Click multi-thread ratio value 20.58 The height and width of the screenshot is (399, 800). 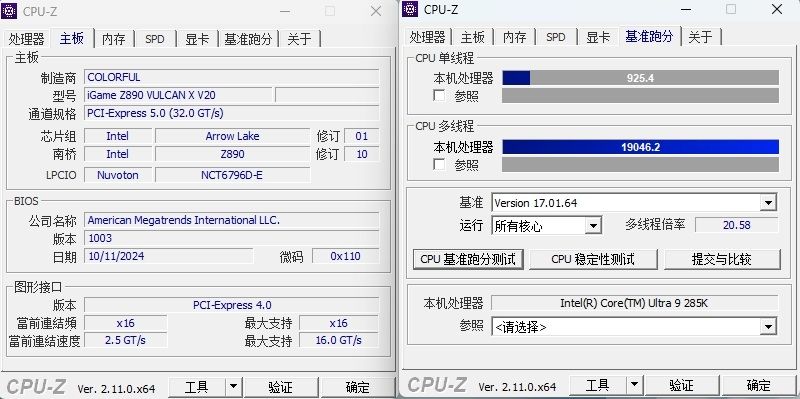[x=737, y=225]
